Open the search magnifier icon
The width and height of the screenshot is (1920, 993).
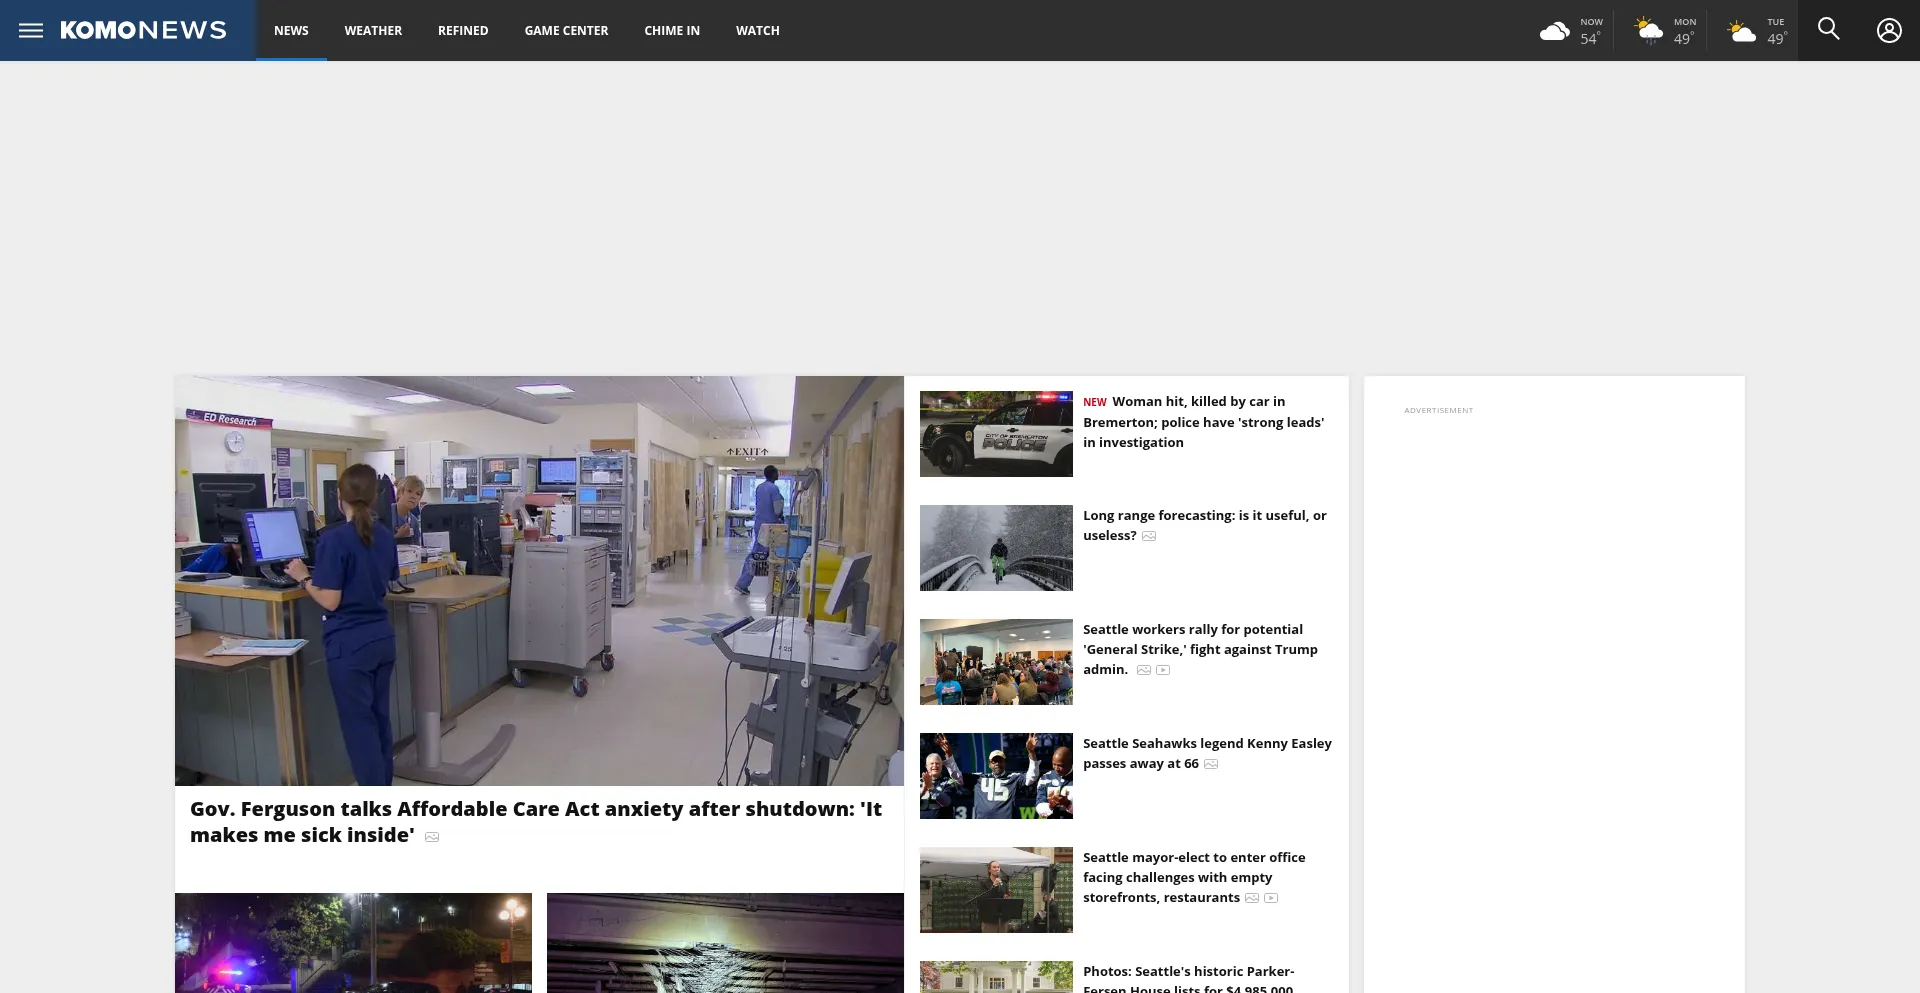[1828, 29]
